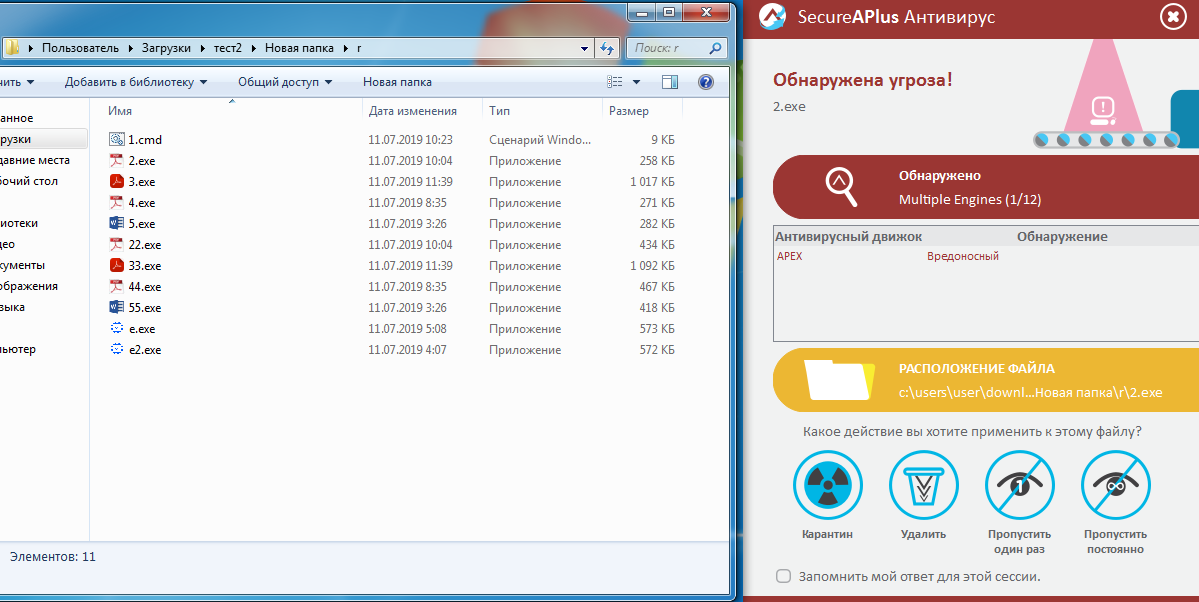
Task: Navigate to Пользователь in breadcrumb
Action: pos(80,48)
